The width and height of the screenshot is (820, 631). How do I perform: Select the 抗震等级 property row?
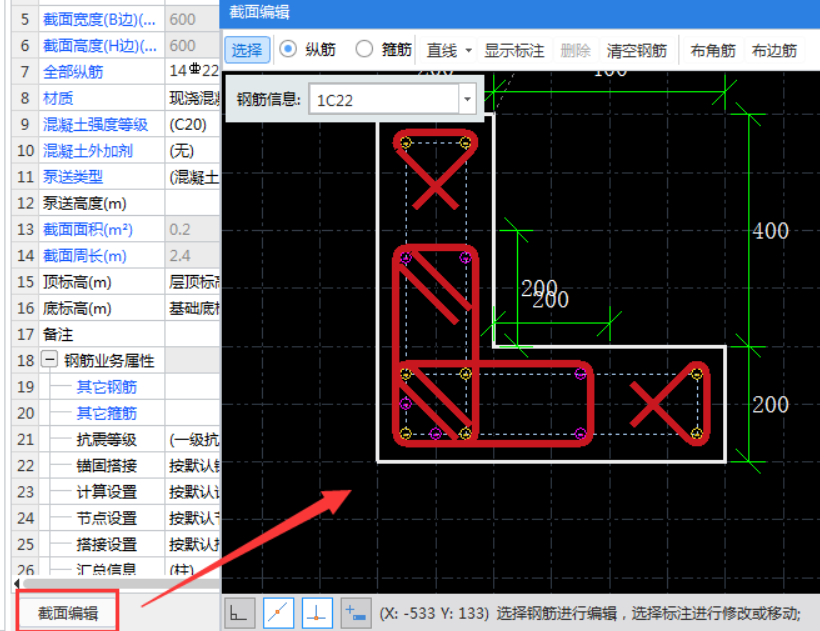click(x=107, y=439)
